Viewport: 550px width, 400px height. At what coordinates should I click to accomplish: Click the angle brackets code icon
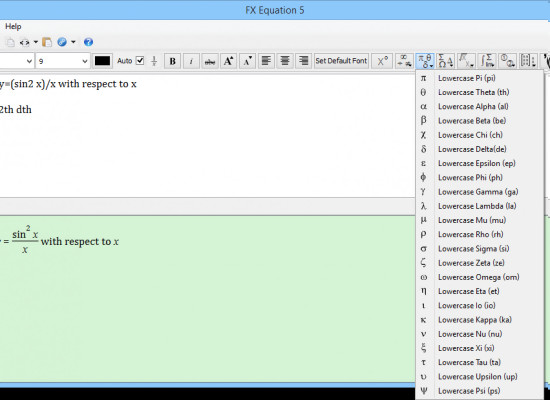pyautogui.click(x=24, y=42)
